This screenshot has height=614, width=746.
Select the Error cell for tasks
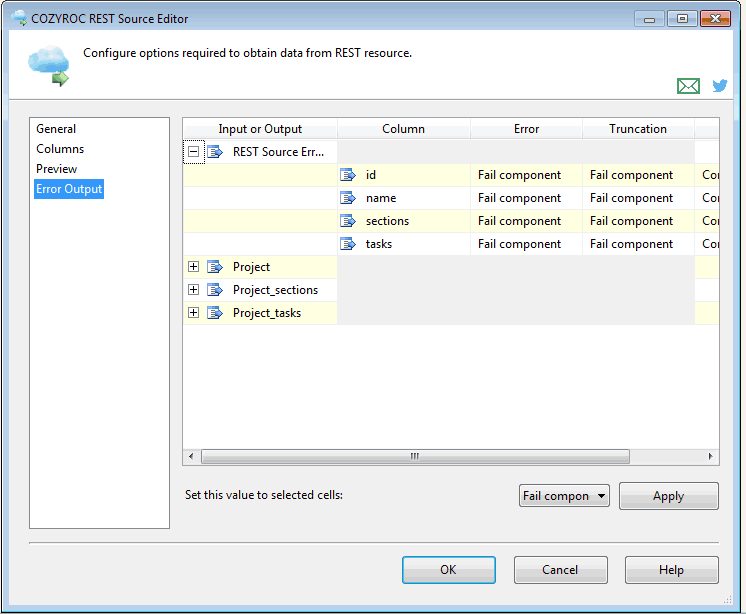pyautogui.click(x=526, y=244)
